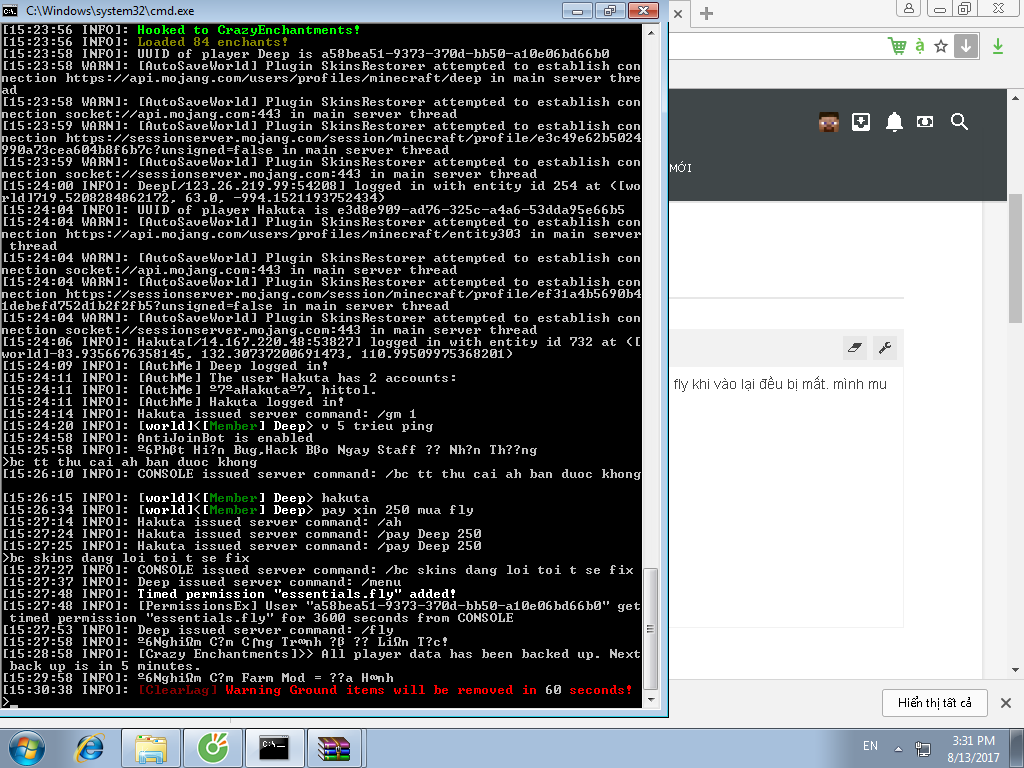Open the cmd.exe title bar system icon
Viewport: 1024px width, 768px height.
(x=10, y=10)
